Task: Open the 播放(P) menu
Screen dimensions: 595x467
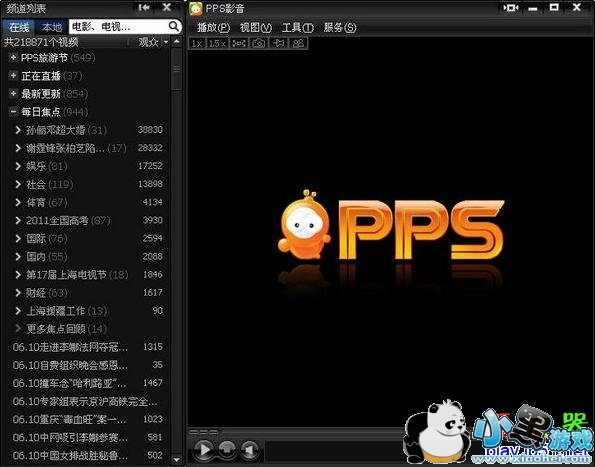Action: (x=214, y=27)
